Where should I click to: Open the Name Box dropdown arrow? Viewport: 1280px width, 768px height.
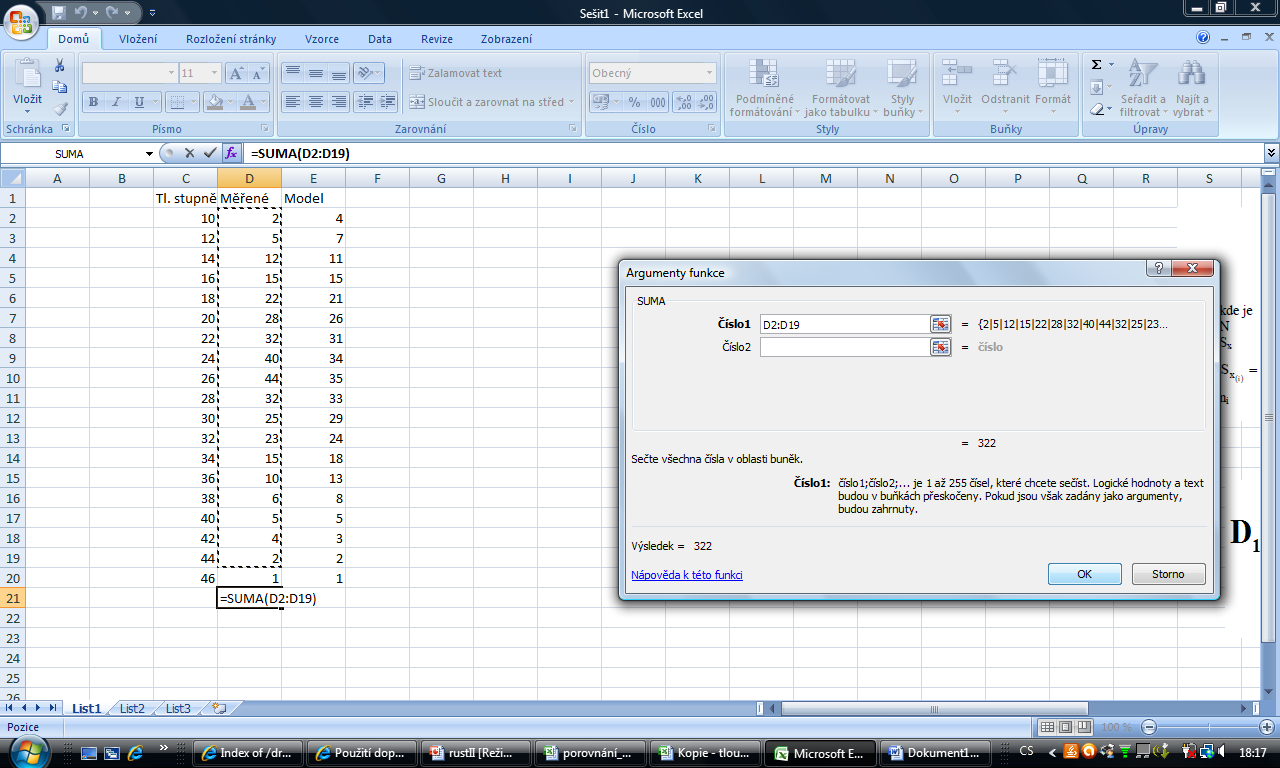[x=150, y=153]
